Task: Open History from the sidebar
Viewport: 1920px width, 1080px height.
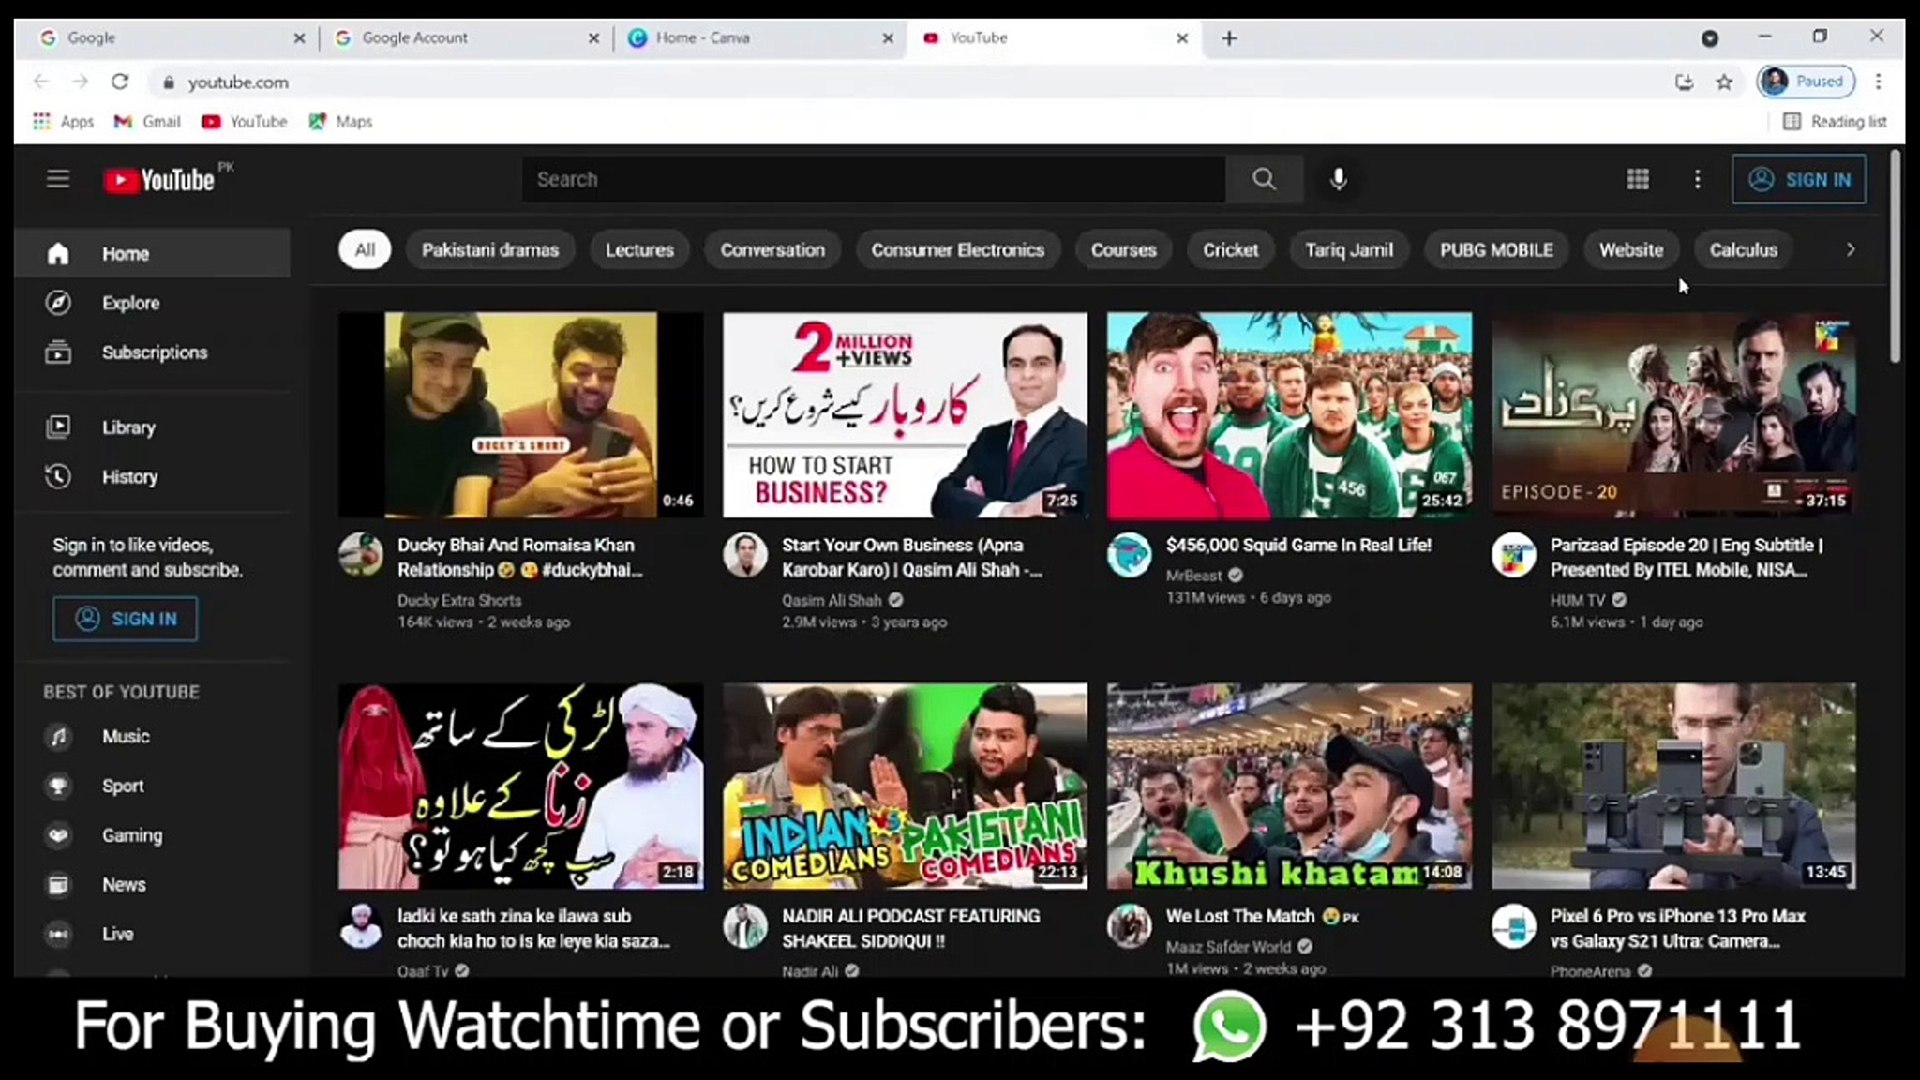Action: (x=129, y=477)
